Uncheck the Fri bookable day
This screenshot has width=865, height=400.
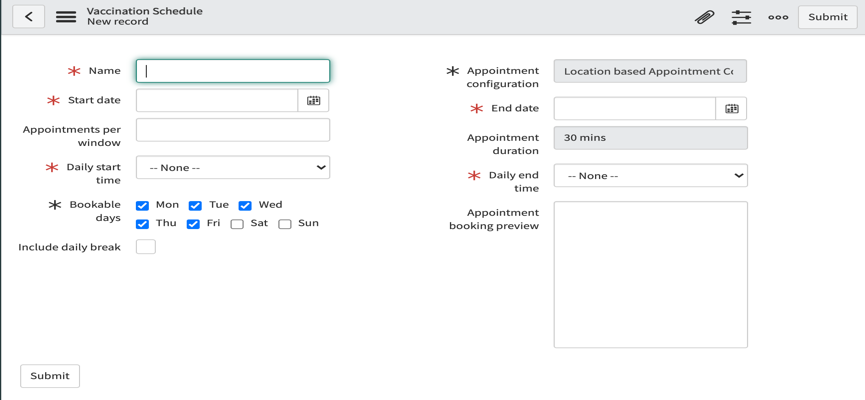point(193,224)
